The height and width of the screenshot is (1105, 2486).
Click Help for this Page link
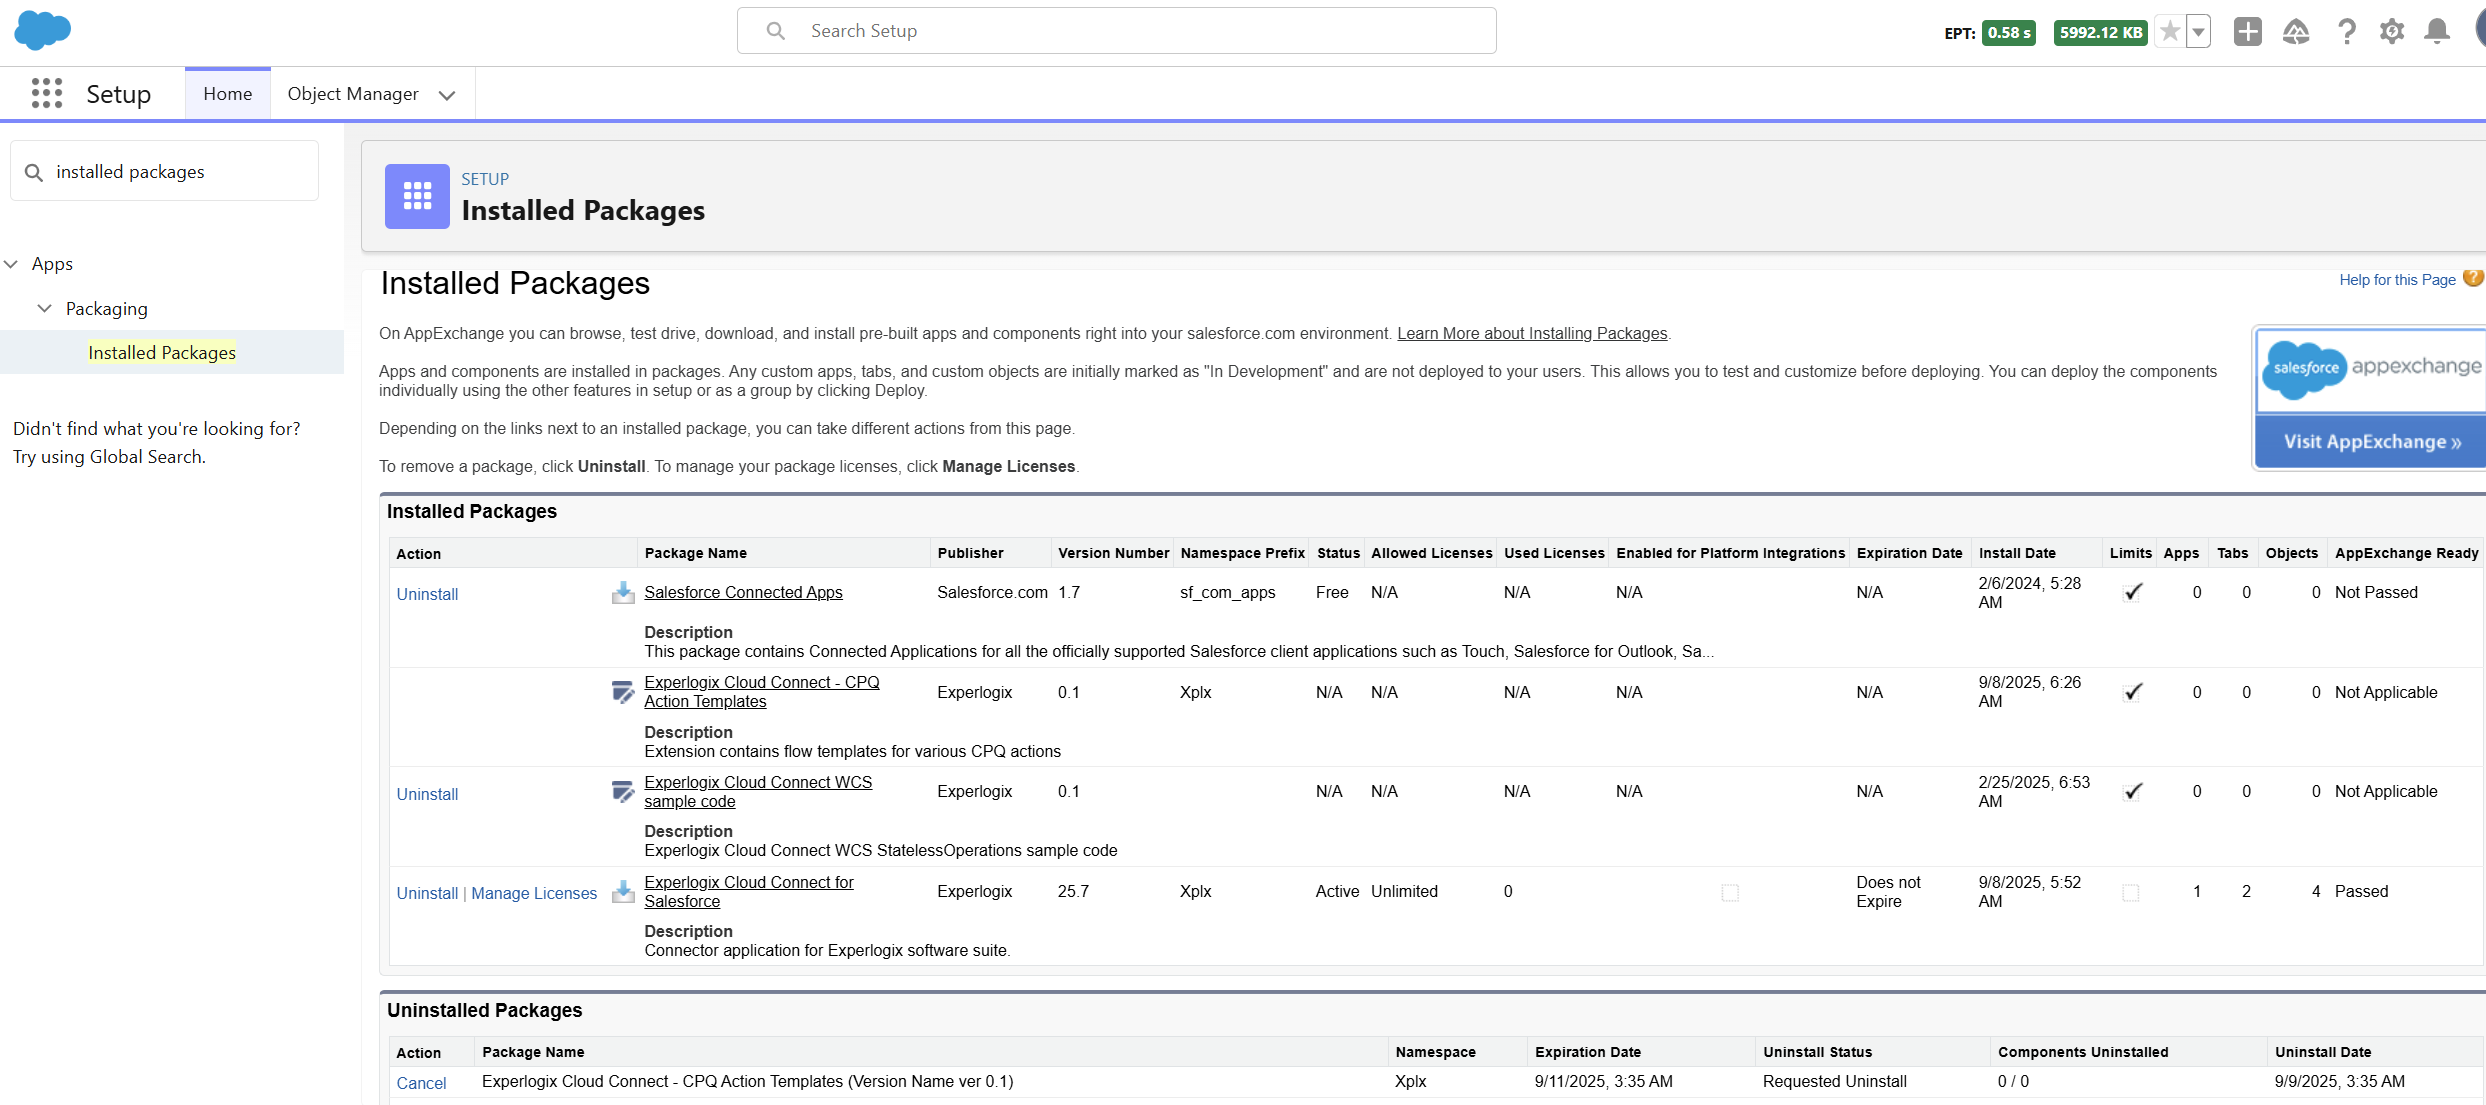[x=2397, y=280]
